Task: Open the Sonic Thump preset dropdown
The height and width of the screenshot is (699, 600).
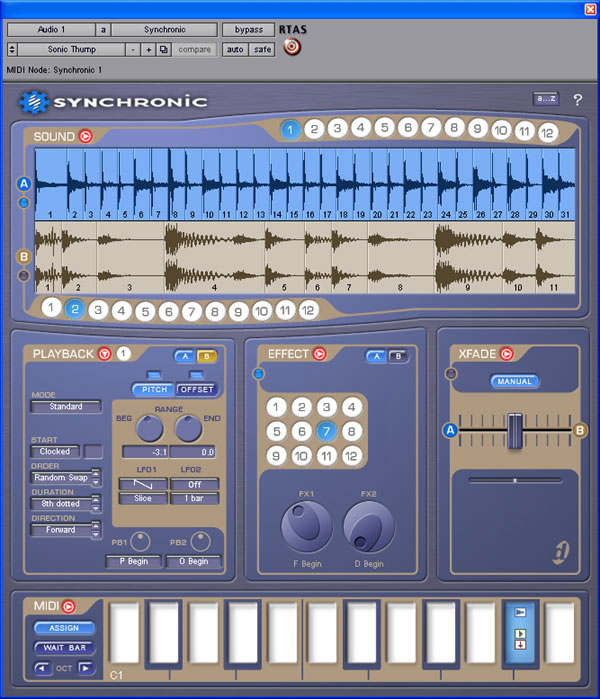Action: (x=71, y=49)
